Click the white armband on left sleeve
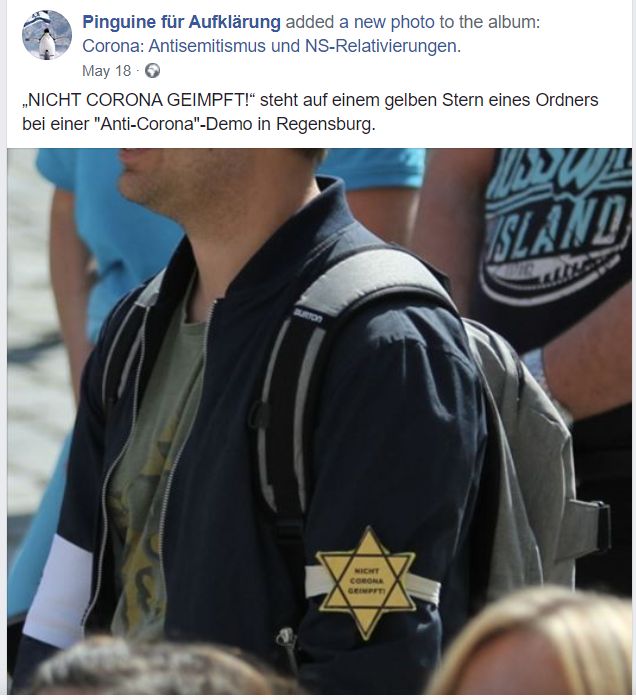 (58, 591)
